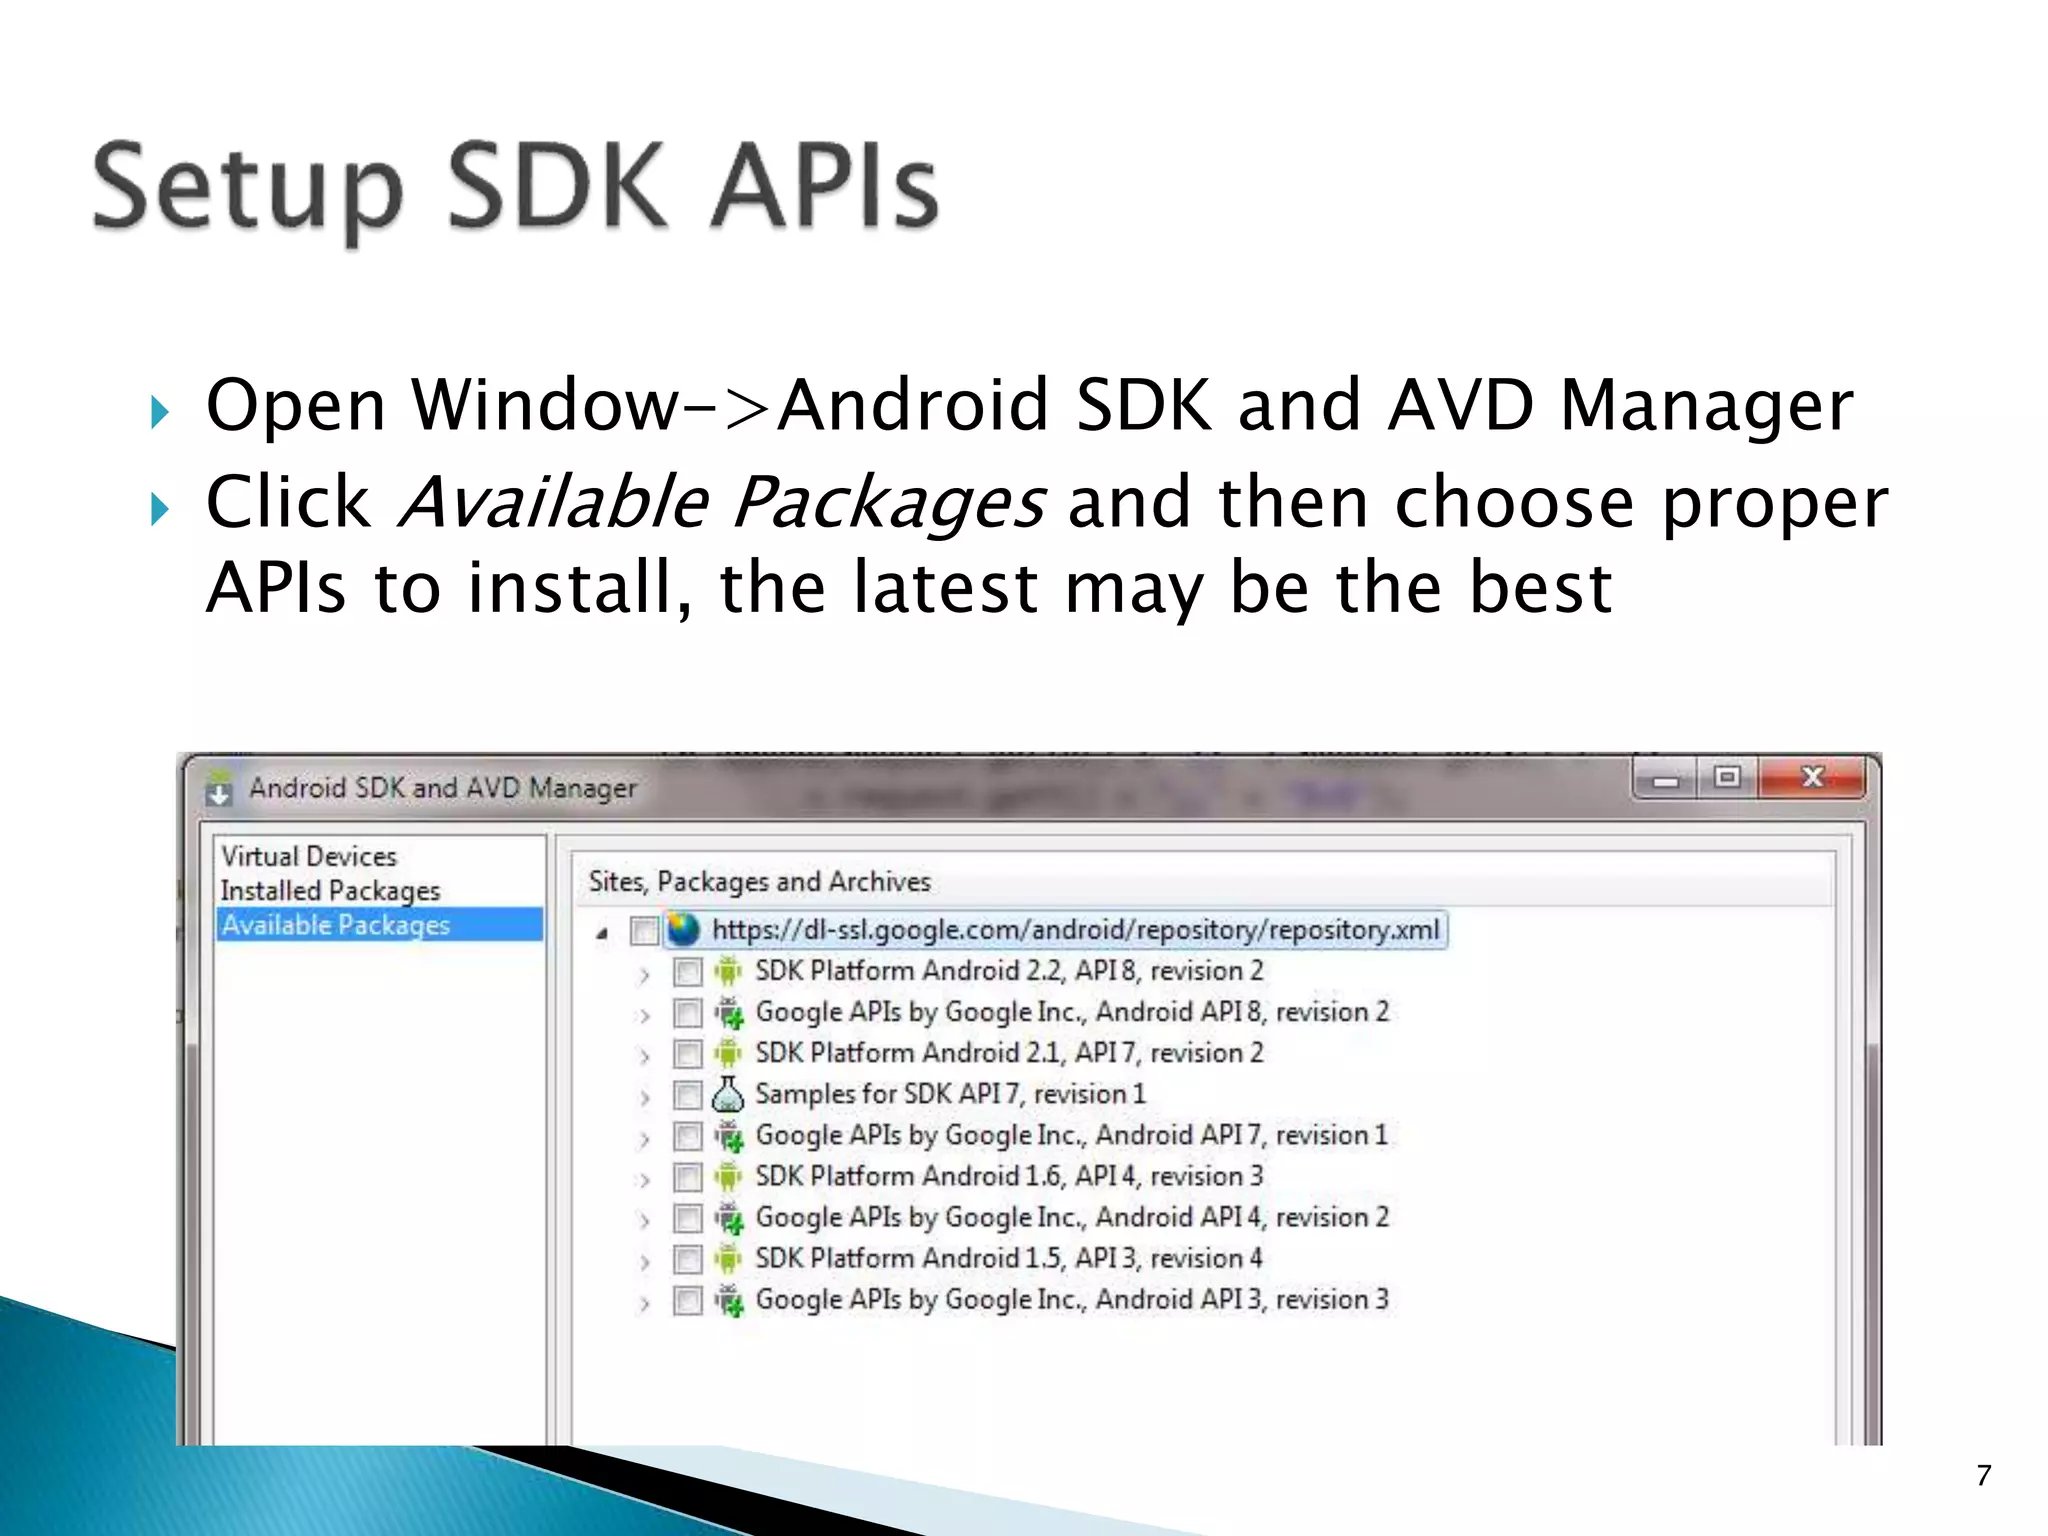Expand SDK Platform Android 1.6 row arrow

coord(645,1180)
